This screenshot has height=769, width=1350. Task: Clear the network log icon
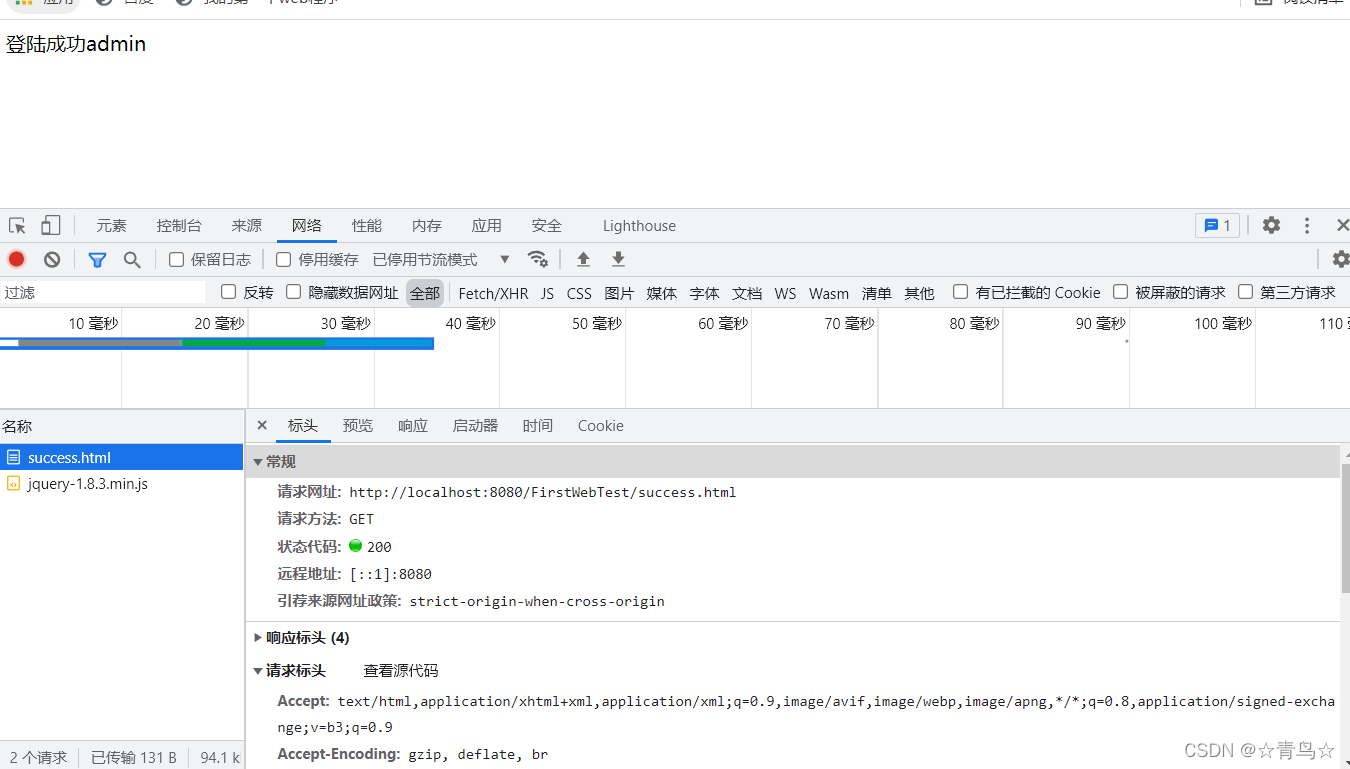point(52,259)
